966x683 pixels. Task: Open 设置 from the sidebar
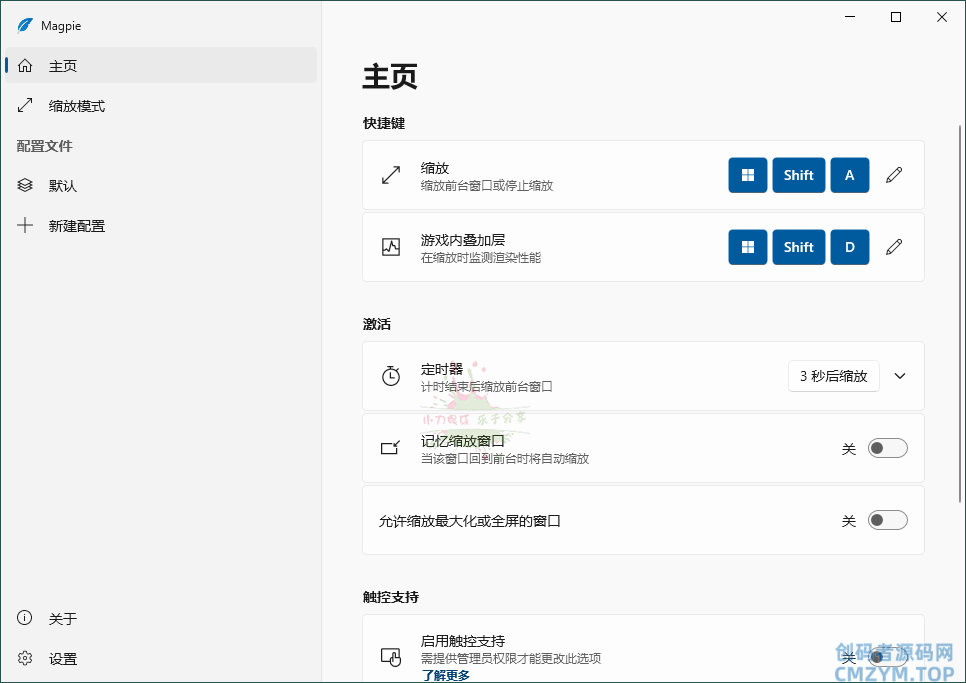tap(63, 659)
